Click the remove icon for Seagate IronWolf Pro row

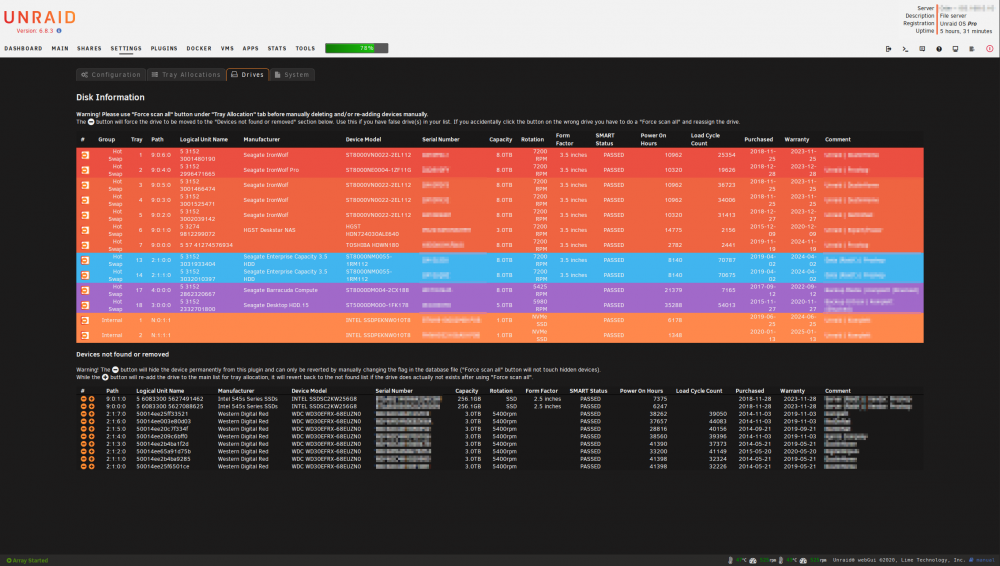[85, 170]
